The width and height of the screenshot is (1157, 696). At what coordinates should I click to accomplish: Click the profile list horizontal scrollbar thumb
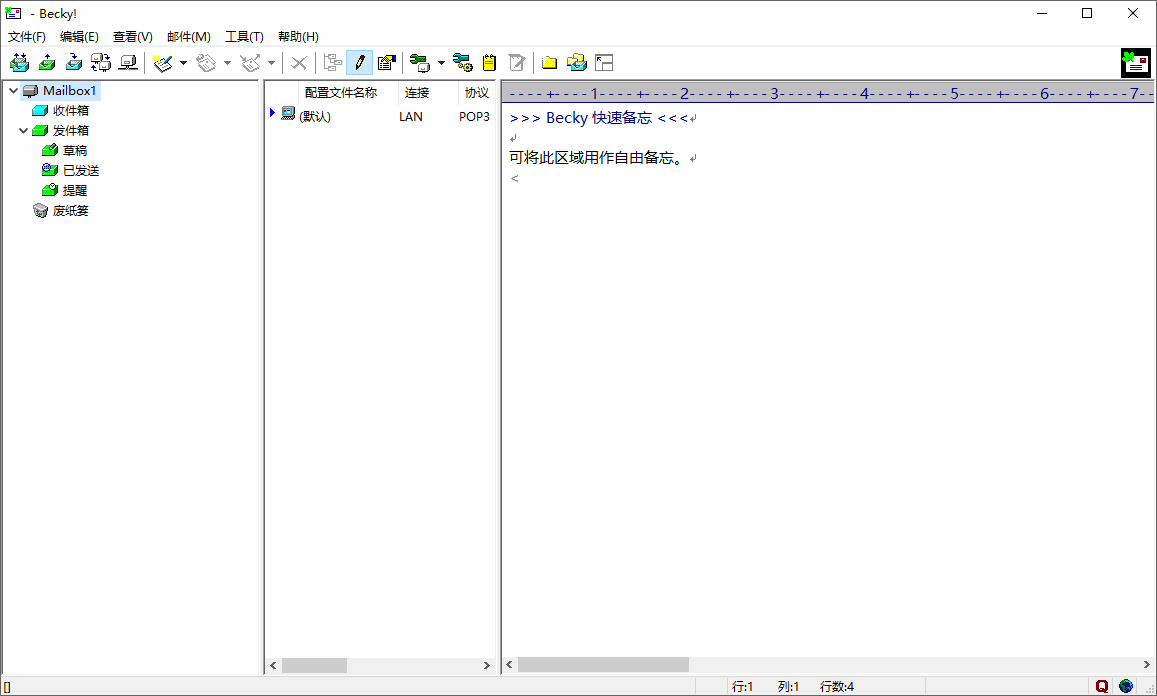tap(314, 665)
